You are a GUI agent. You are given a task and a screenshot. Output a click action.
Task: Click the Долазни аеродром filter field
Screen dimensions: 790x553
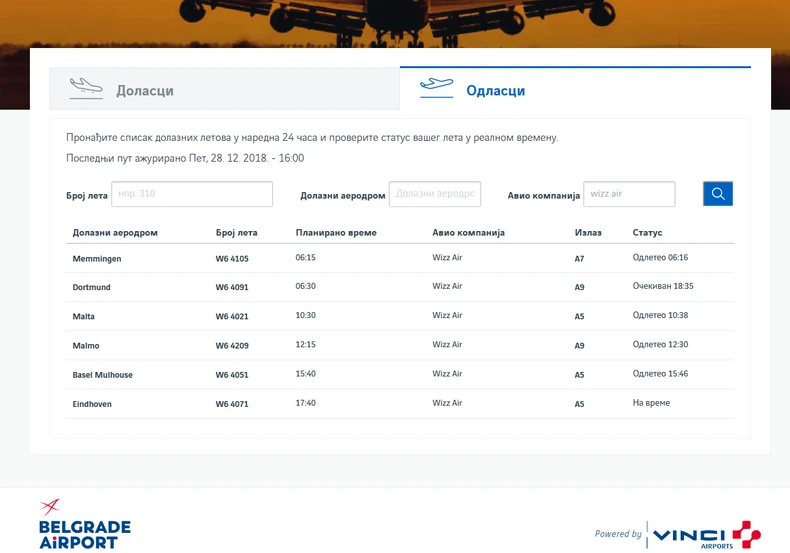pos(434,194)
